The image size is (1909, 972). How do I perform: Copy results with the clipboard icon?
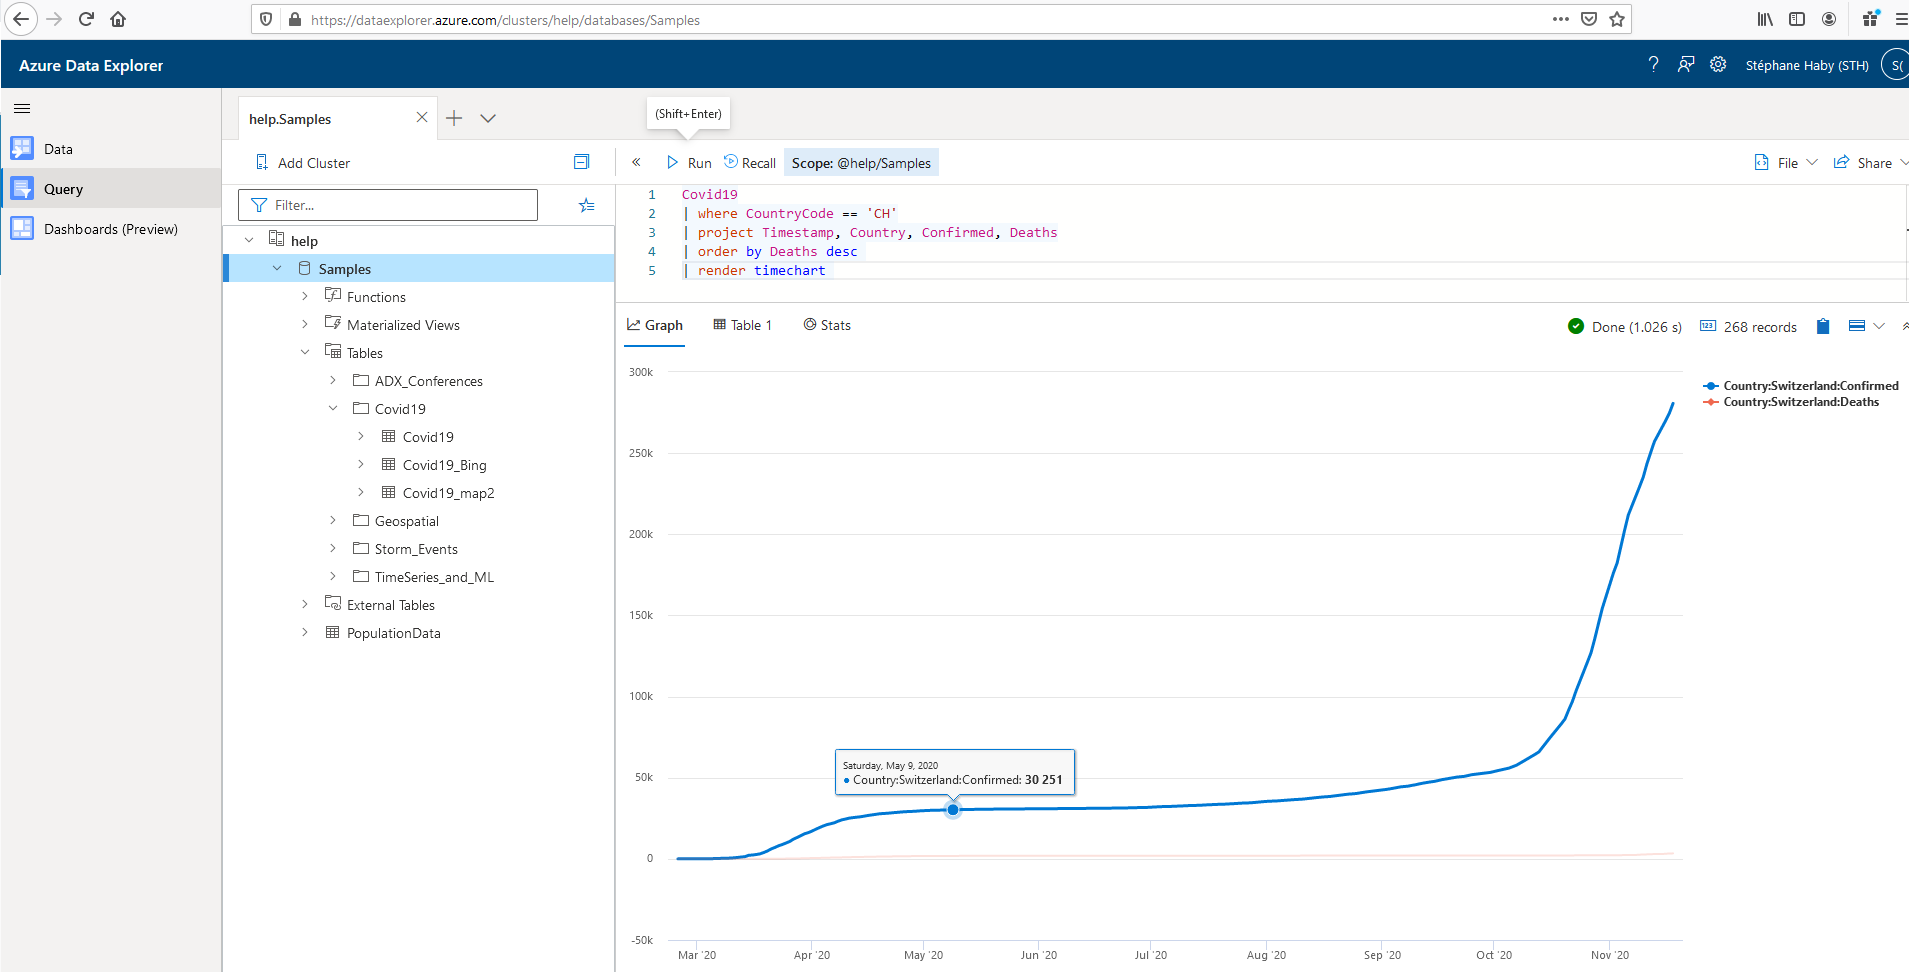click(x=1823, y=326)
